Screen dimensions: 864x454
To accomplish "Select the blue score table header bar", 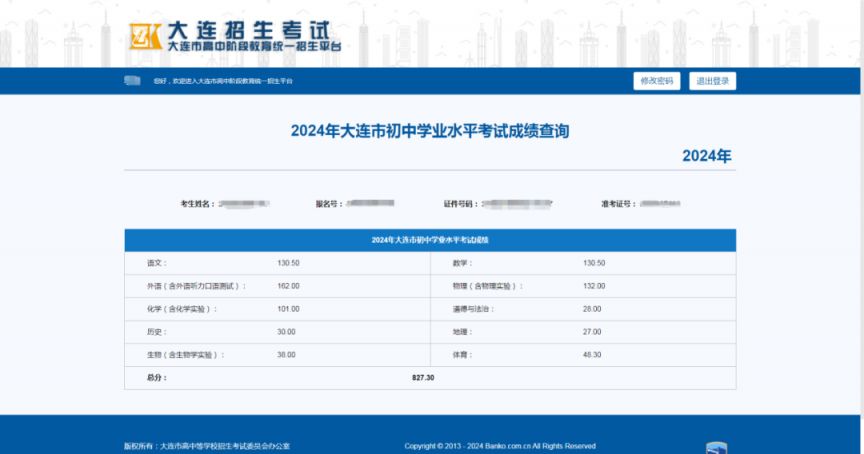I will pyautogui.click(x=430, y=240).
